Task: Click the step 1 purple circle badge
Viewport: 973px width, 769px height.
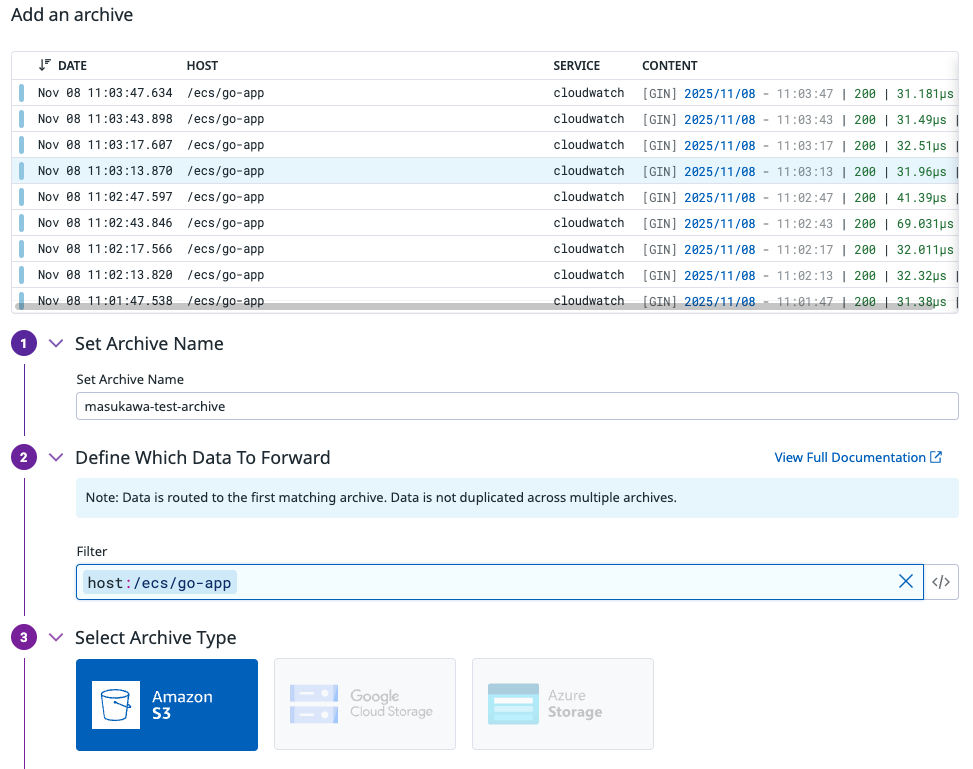Action: coord(24,344)
